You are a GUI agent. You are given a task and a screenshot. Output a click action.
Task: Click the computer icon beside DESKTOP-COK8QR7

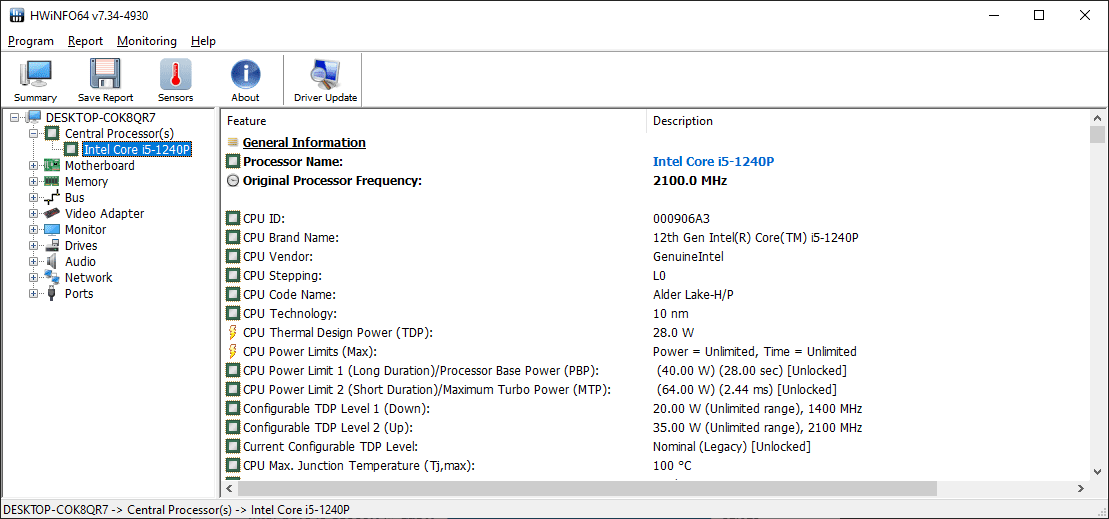tap(34, 117)
